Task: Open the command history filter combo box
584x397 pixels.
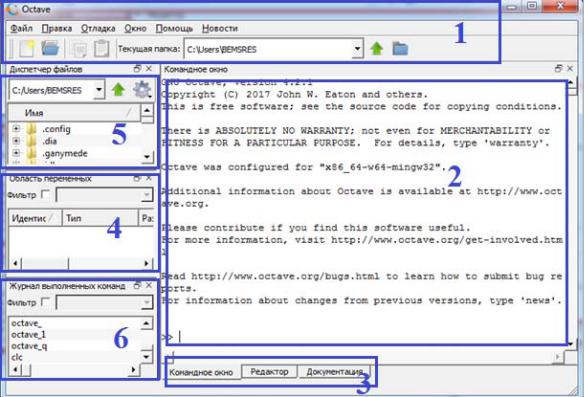Action: [104, 302]
